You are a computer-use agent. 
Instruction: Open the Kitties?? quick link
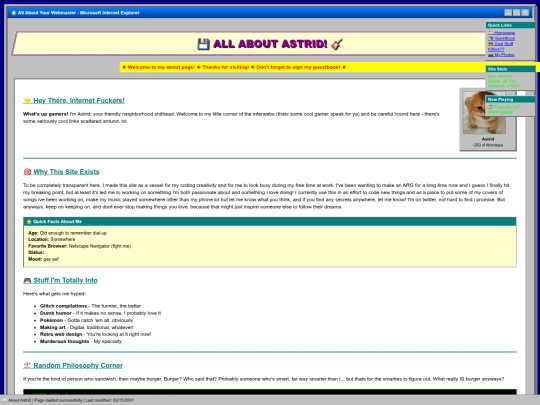pos(496,49)
